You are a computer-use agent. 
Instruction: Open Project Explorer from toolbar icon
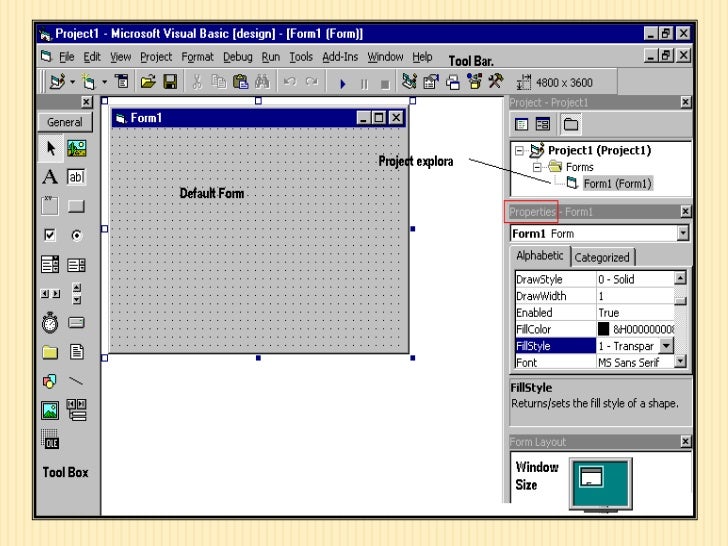tap(409, 82)
